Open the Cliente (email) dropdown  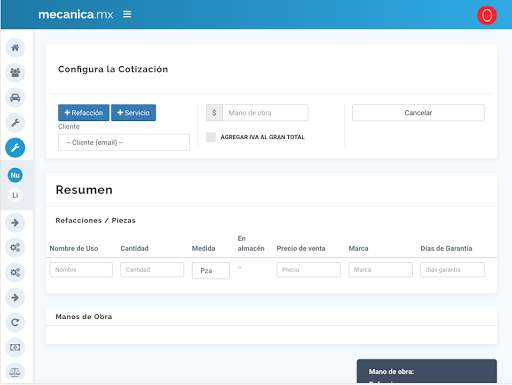click(124, 142)
